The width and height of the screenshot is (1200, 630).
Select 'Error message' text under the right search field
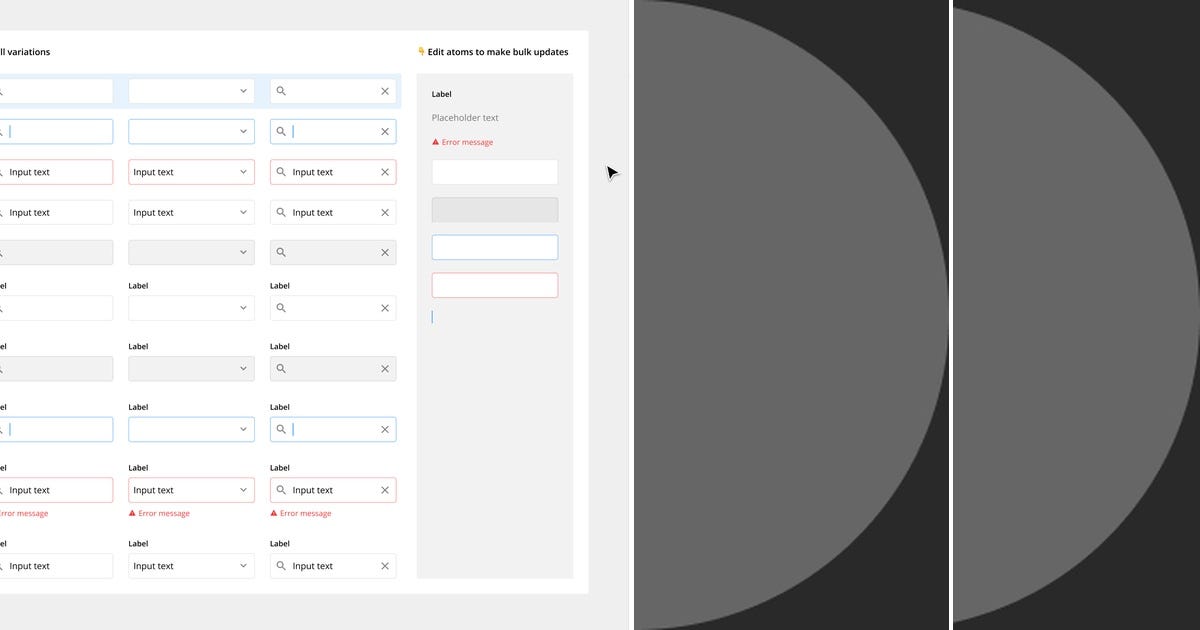(x=306, y=513)
